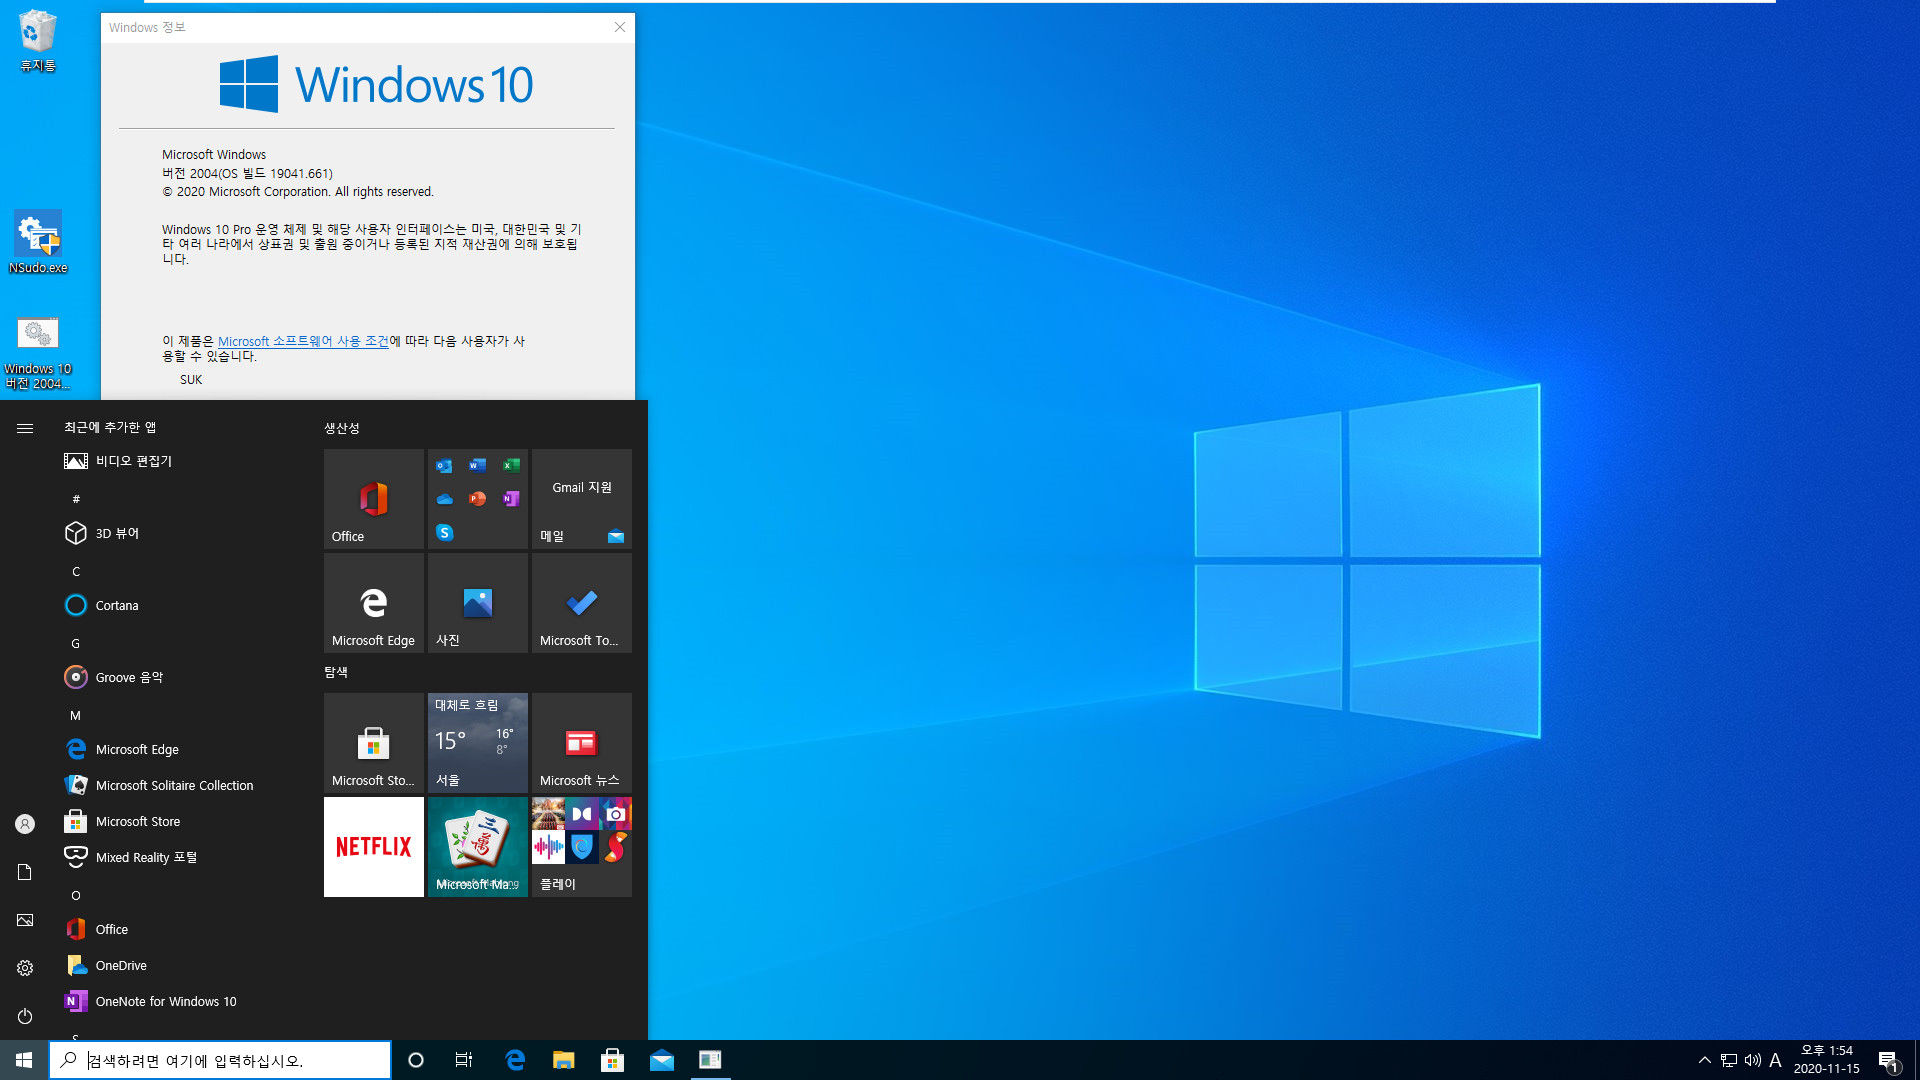Open the user account icon in Start
This screenshot has width=1920, height=1080.
(x=25, y=824)
